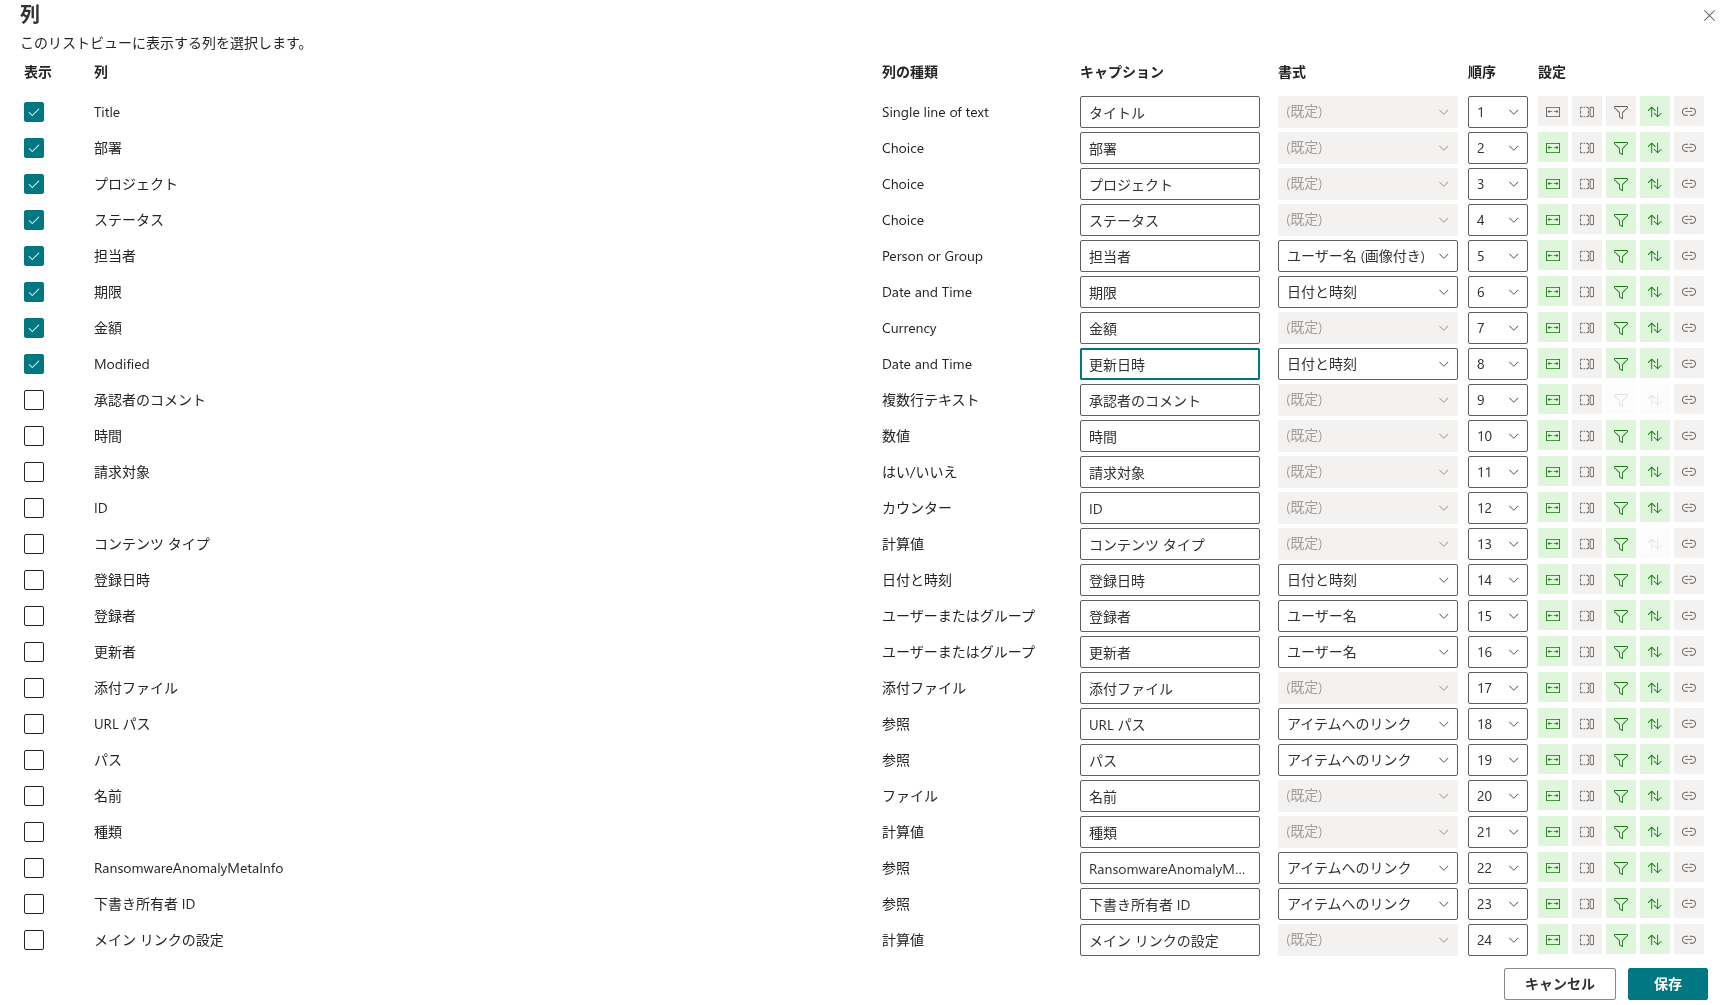The image size is (1720, 1005).
Task: Click the caption field containing 更新日時
Action: (1169, 364)
